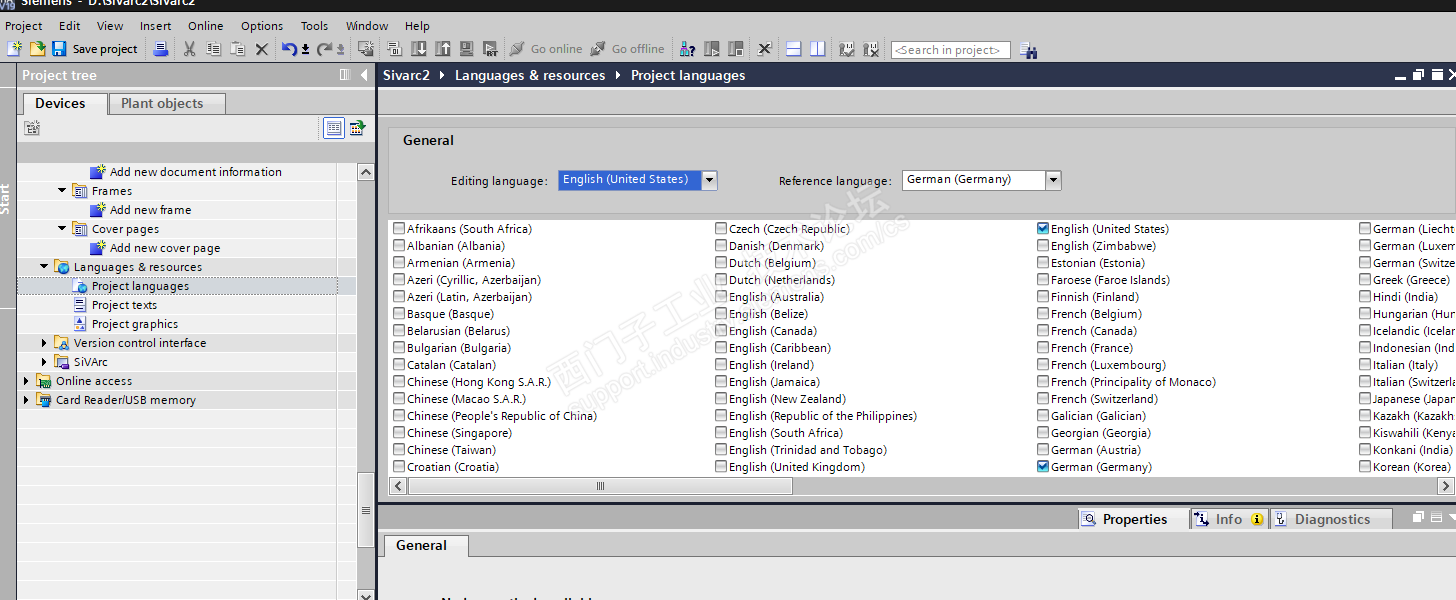
Task: Split editor space vertically icon
Action: tap(818, 49)
